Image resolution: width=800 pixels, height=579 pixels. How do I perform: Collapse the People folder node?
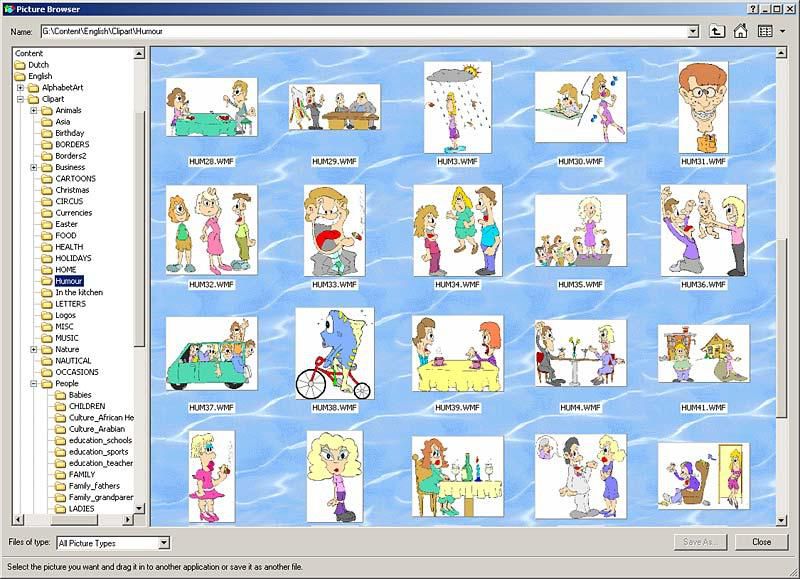coord(34,383)
